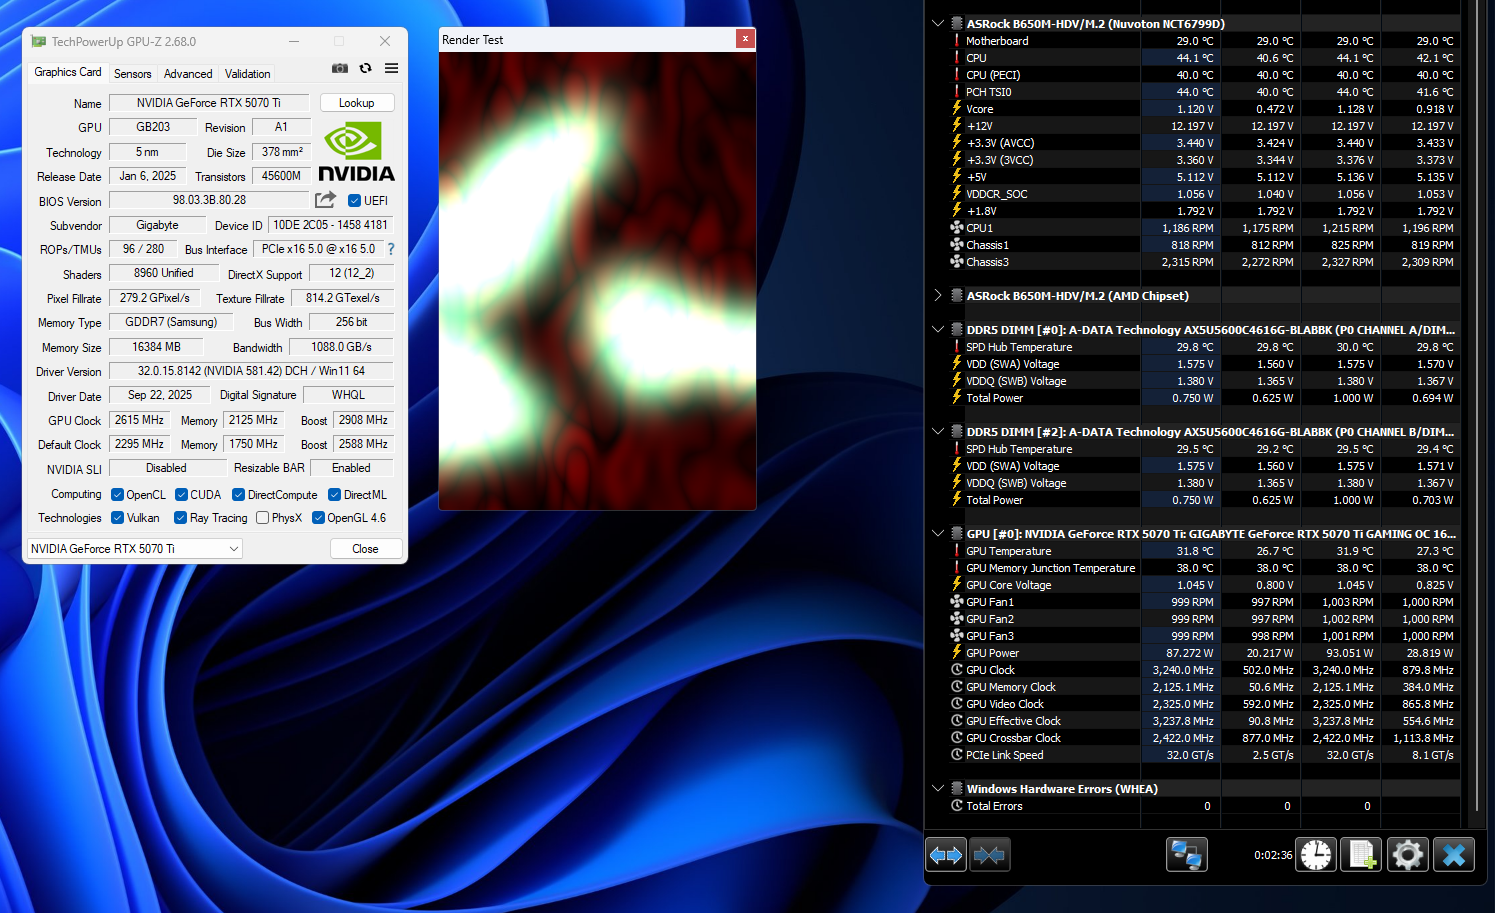Click the HWiNFO expand layout arrows icon
This screenshot has width=1495, height=913.
(946, 855)
